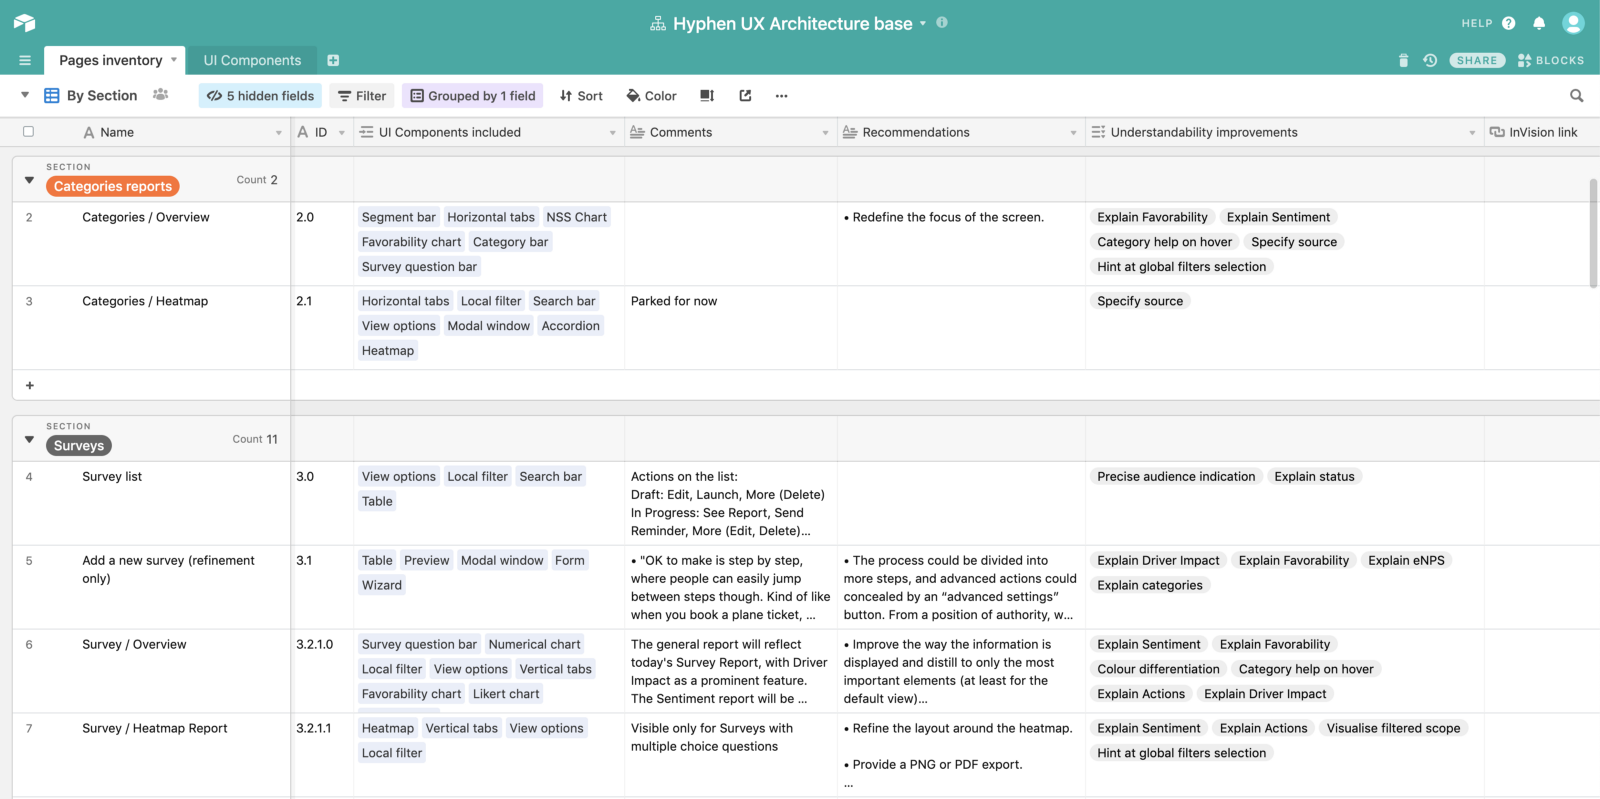Select the Survey / Heatmap Report record
The height and width of the screenshot is (799, 1600).
click(x=155, y=728)
